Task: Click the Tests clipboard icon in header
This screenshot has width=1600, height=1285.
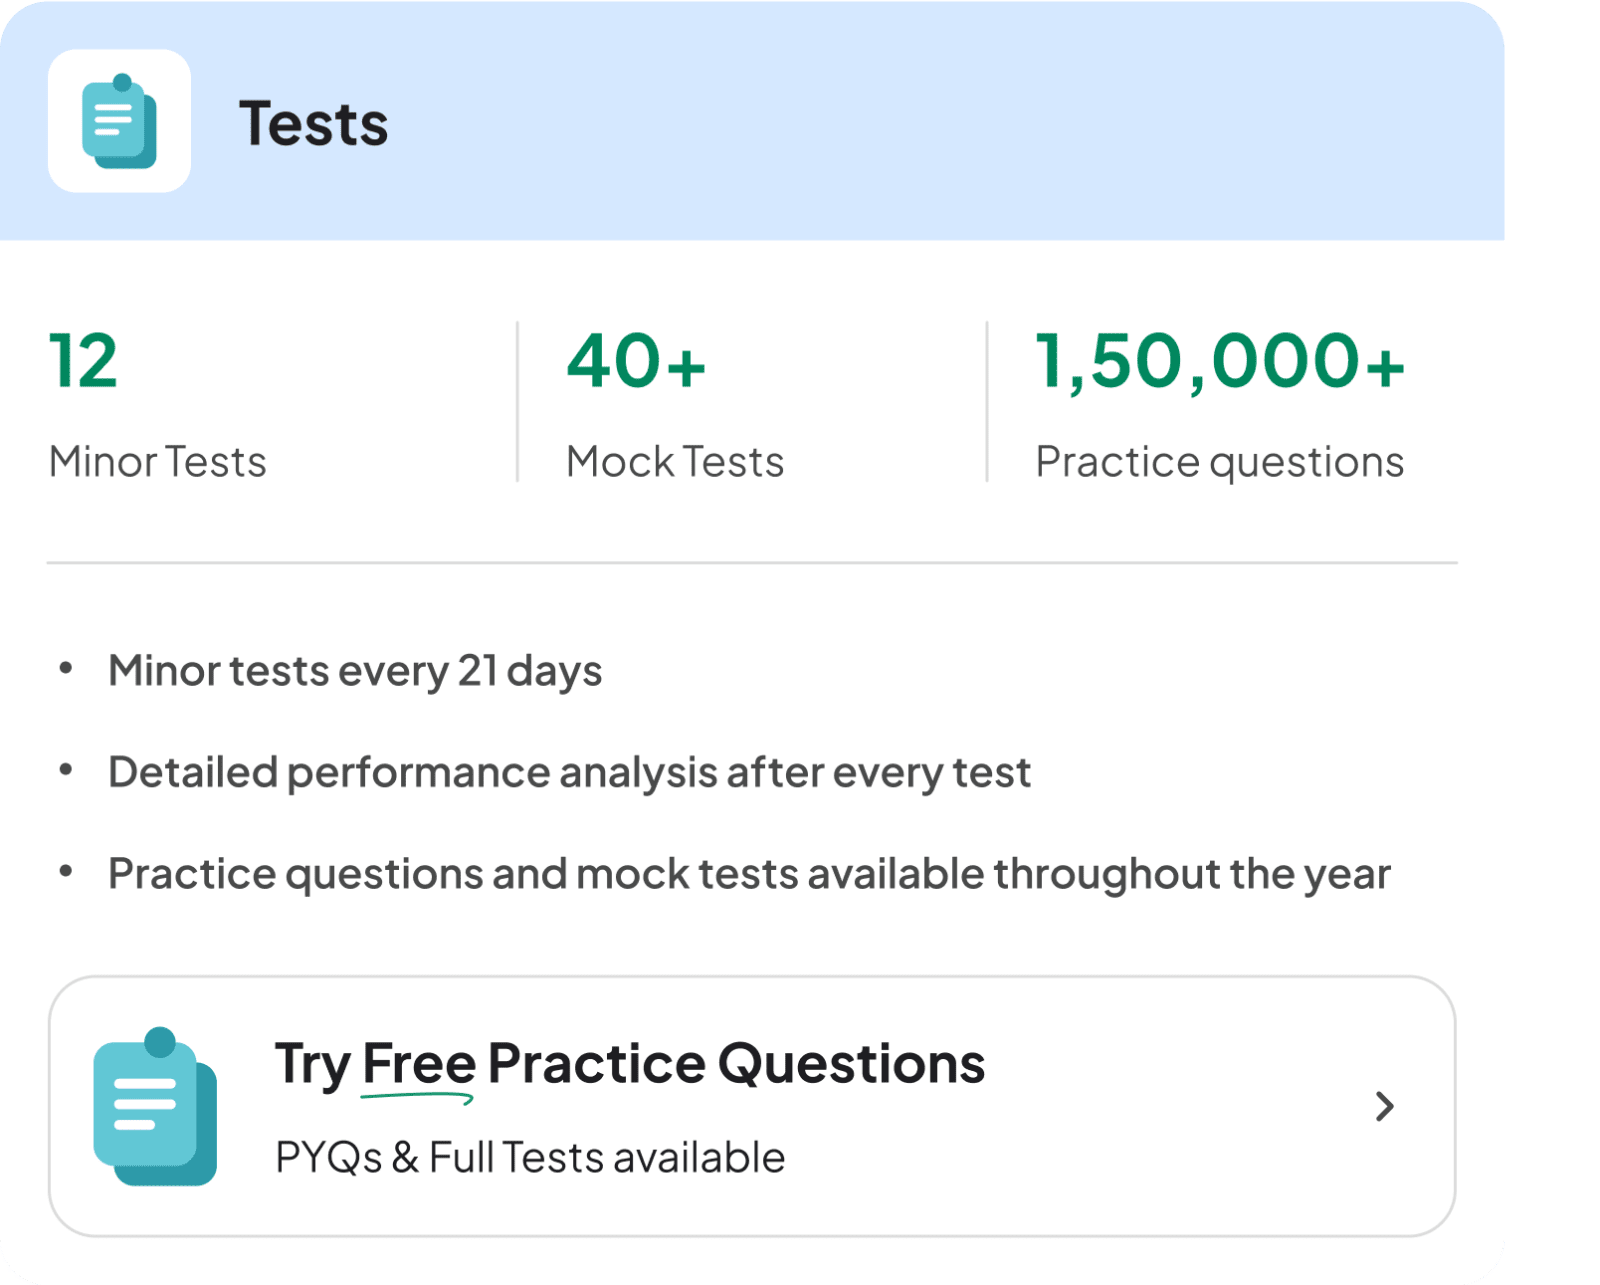Action: click(119, 121)
